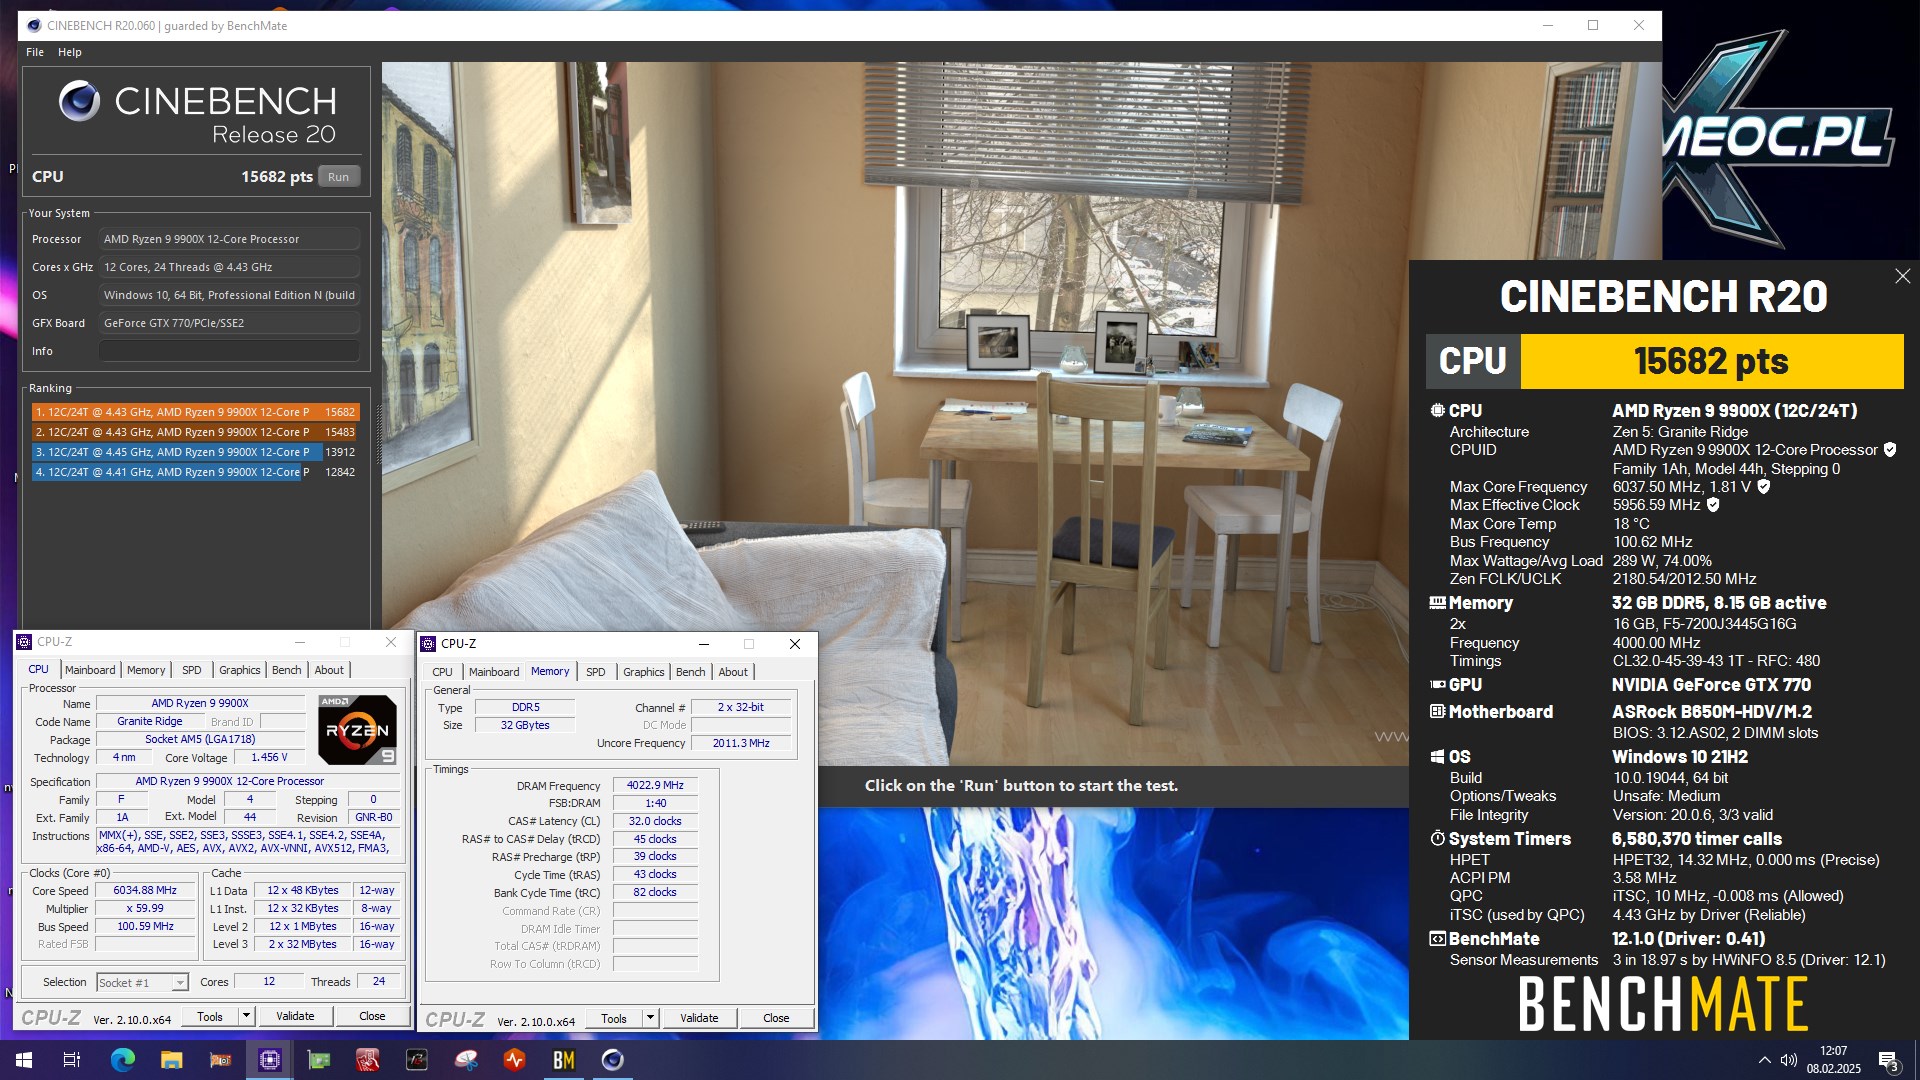Click Uncore Frequency 2011.3 MHz field
The width and height of the screenshot is (1920, 1080).
(x=741, y=743)
